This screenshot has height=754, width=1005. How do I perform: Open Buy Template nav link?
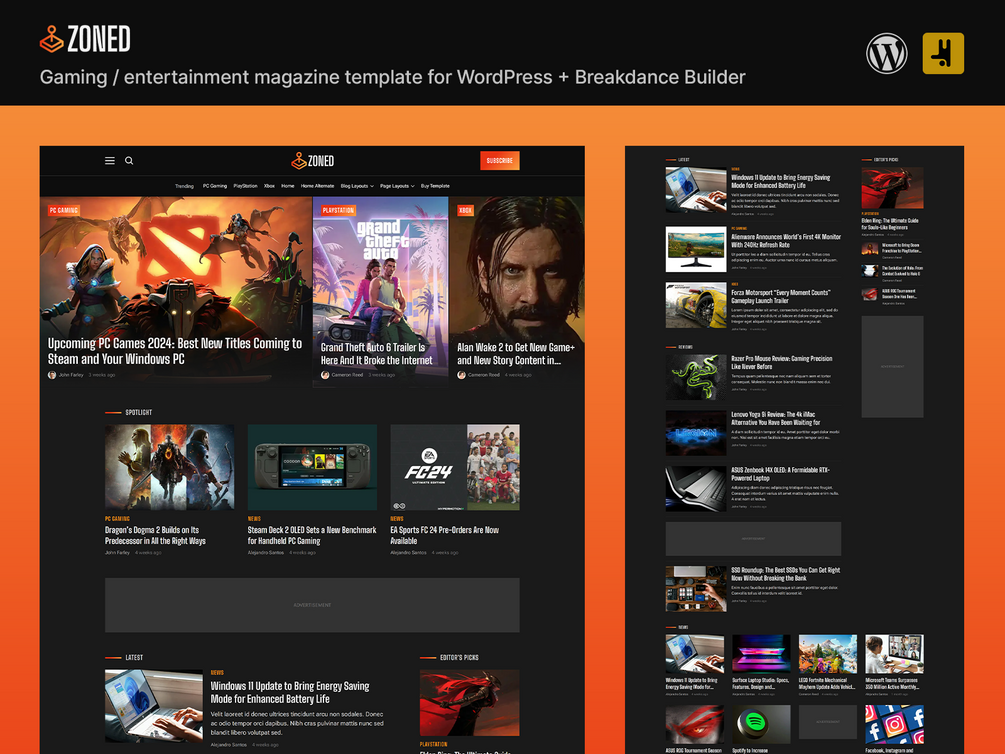[x=435, y=186]
